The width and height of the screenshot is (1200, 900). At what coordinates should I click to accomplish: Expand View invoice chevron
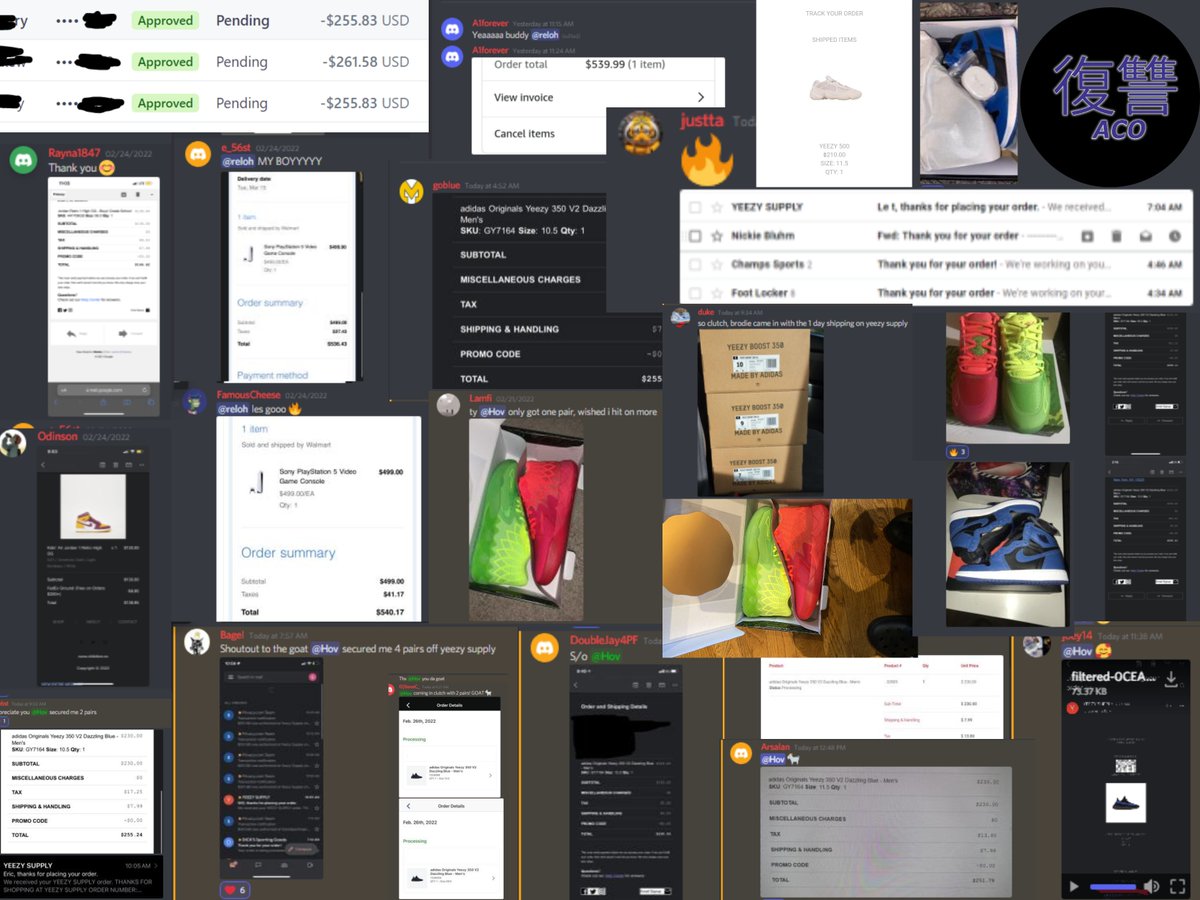pos(700,97)
